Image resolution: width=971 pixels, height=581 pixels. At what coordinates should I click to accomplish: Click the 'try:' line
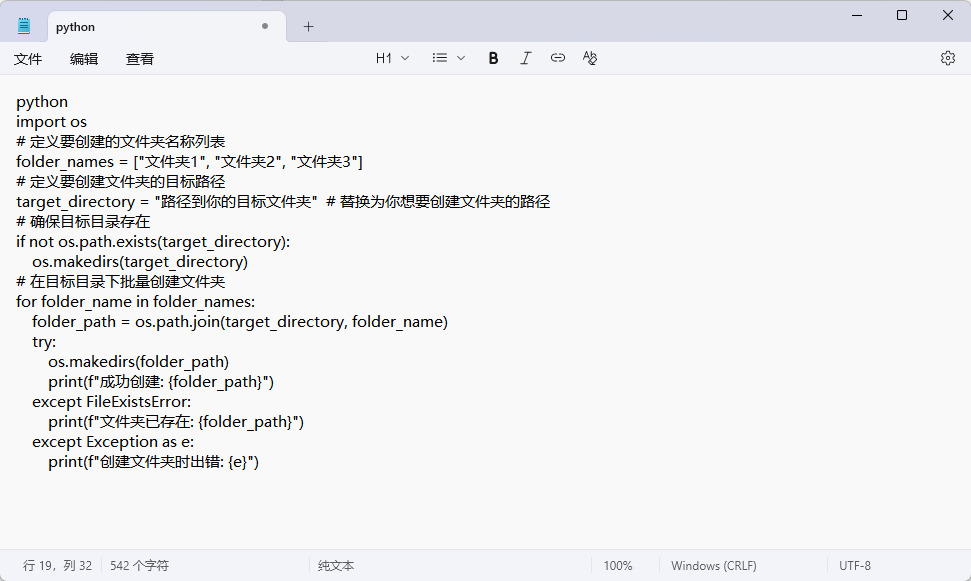click(x=44, y=342)
